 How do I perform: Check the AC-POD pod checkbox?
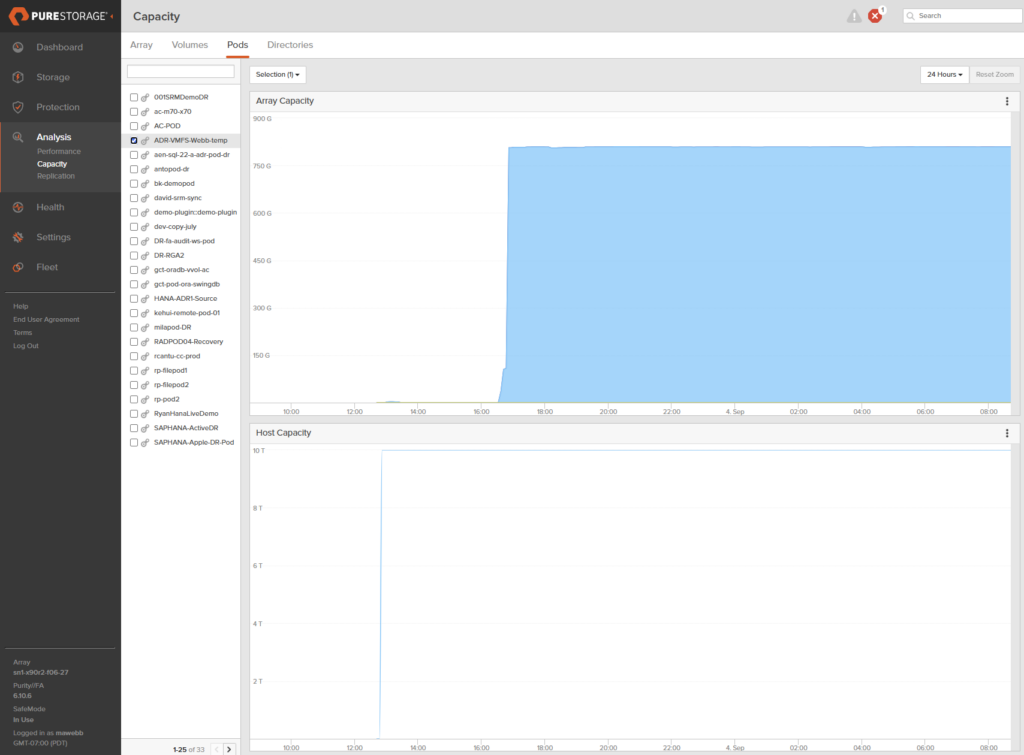click(134, 126)
